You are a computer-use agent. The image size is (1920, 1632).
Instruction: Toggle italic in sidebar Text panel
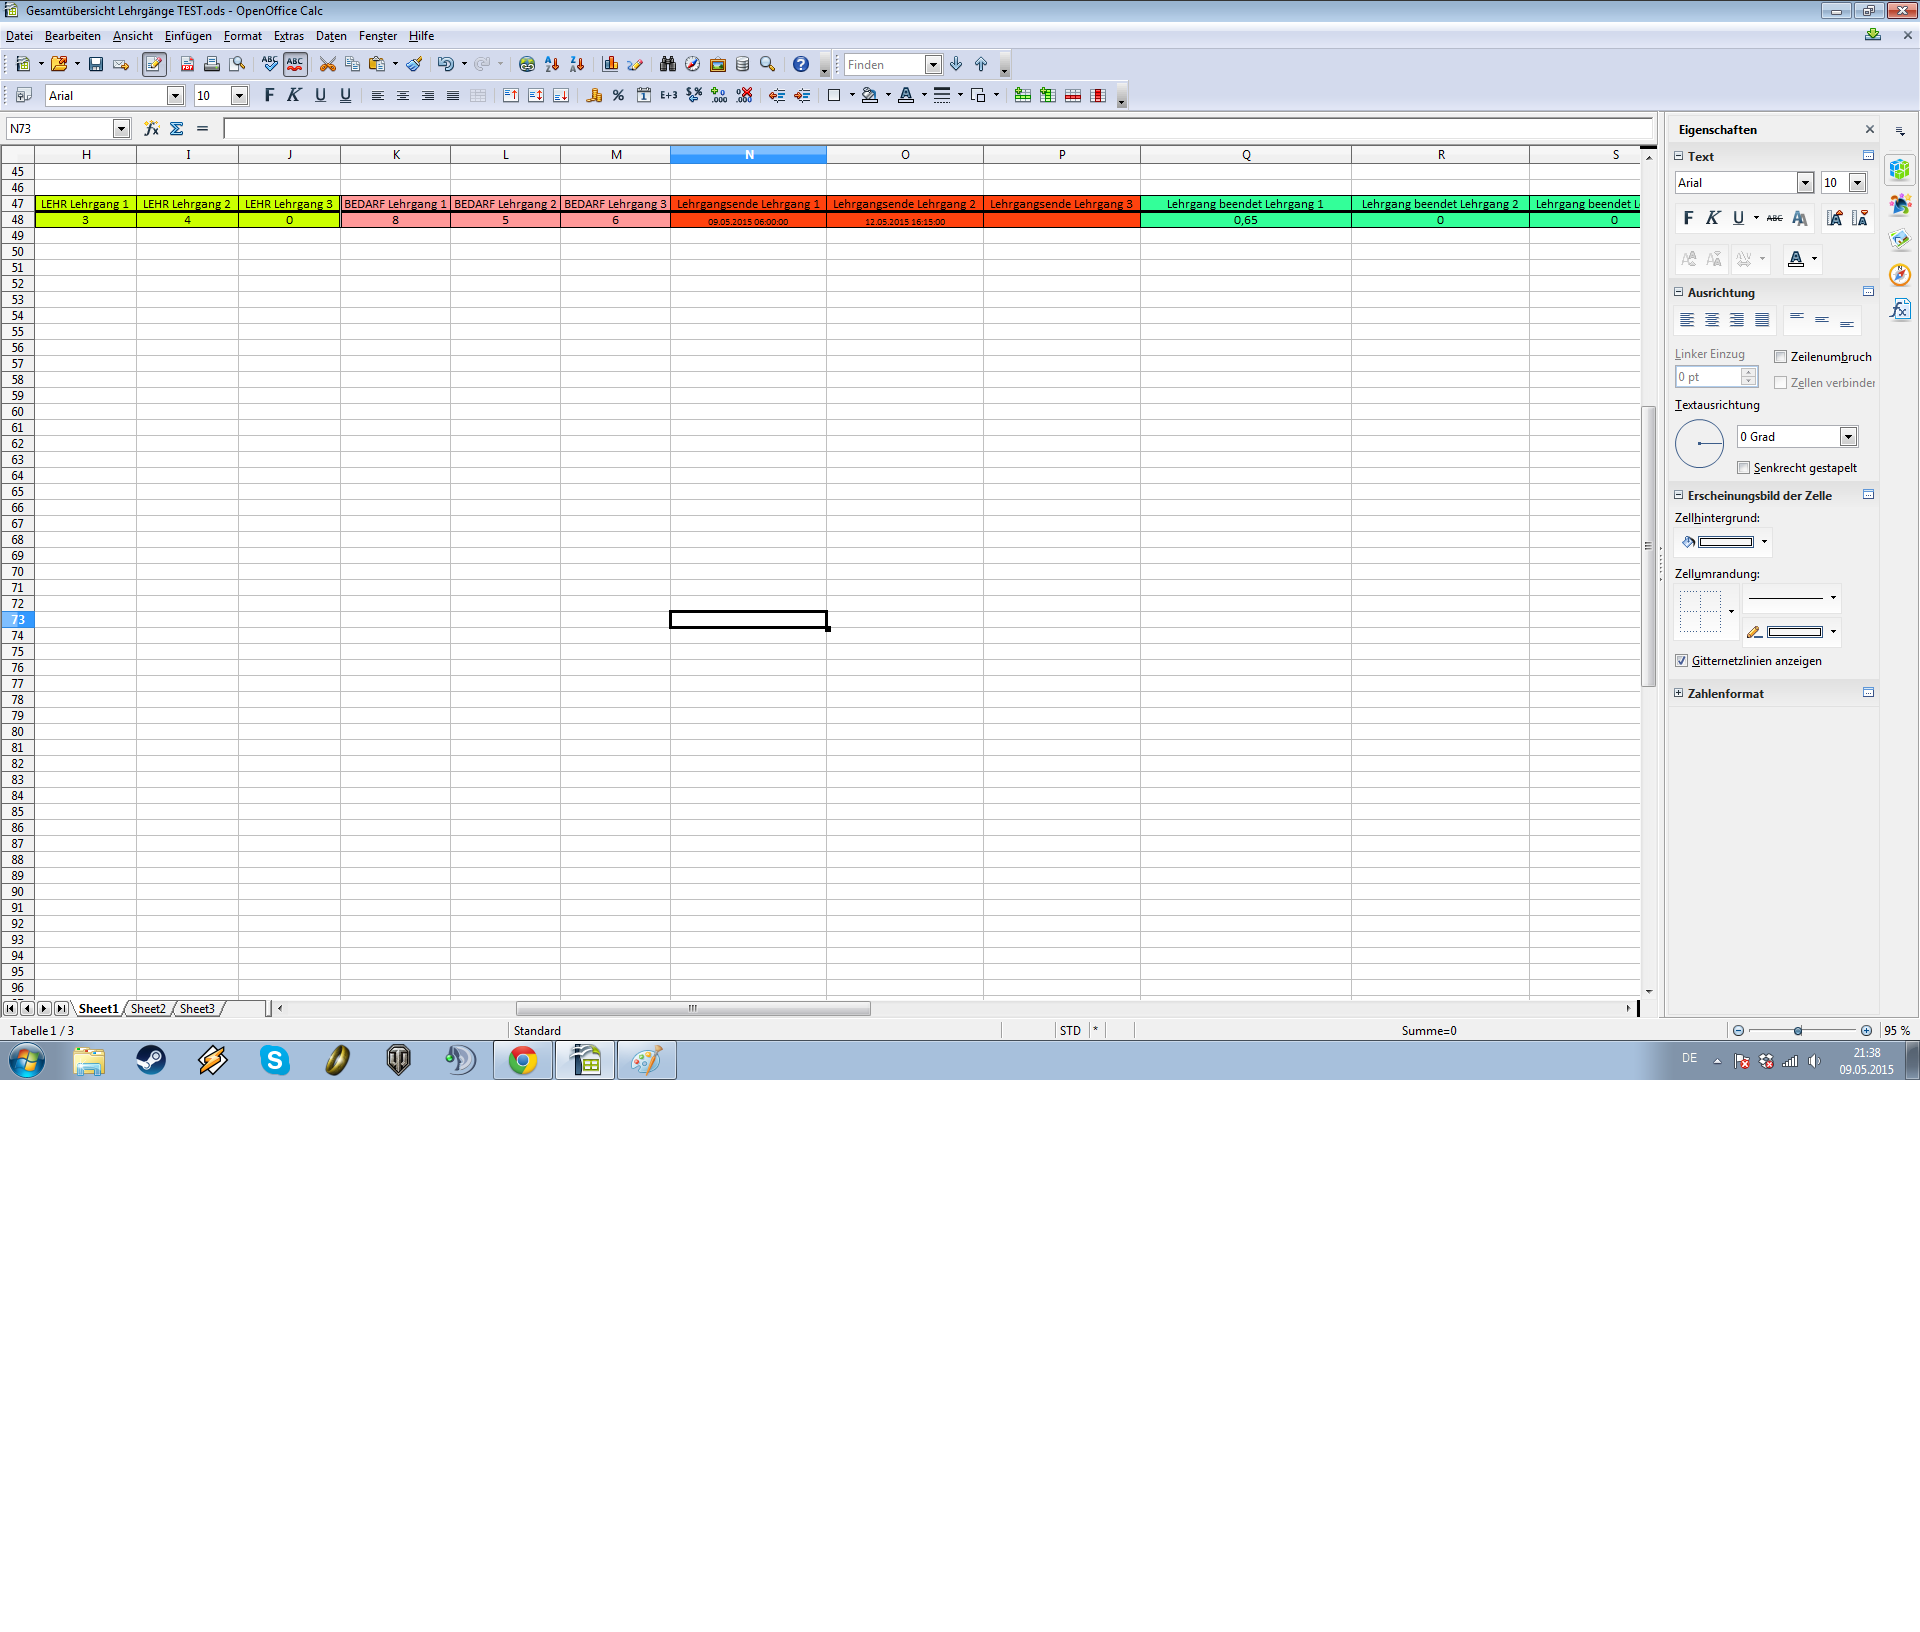click(1713, 218)
